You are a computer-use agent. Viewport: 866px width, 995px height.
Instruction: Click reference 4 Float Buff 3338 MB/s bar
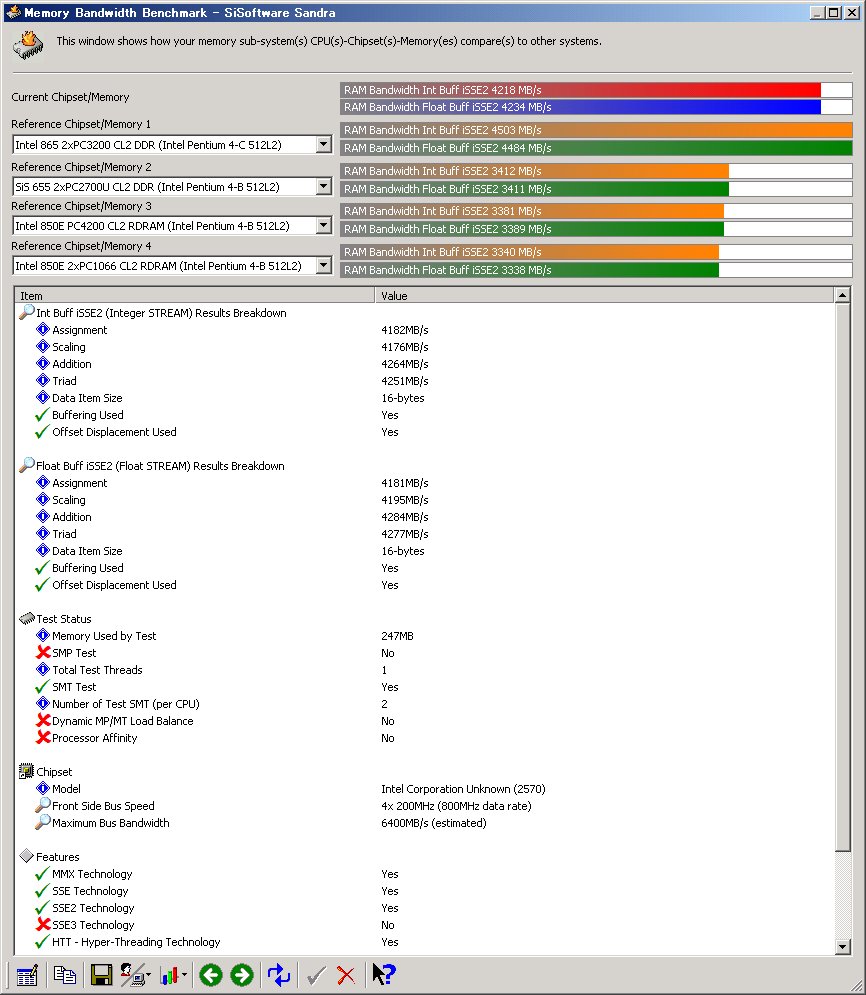[596, 270]
